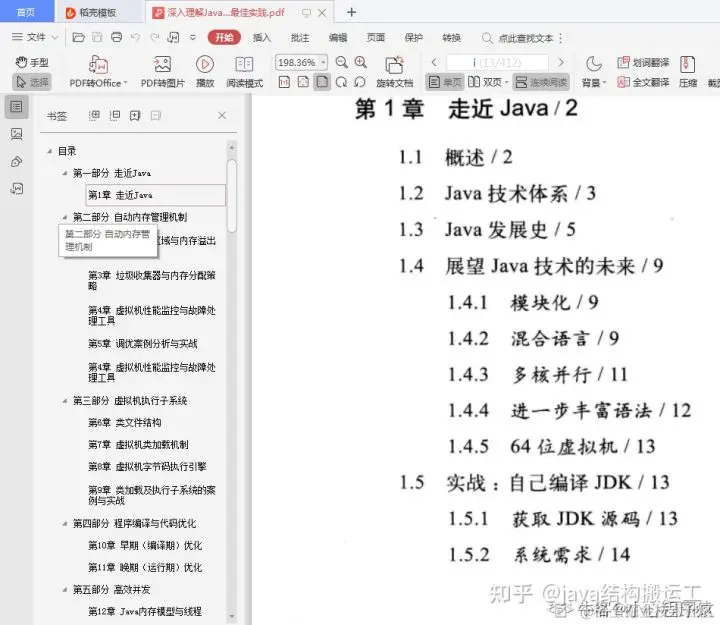This screenshot has height=625, width=720.
Task: Open the 文件 menu dropdown
Action: click(x=35, y=37)
